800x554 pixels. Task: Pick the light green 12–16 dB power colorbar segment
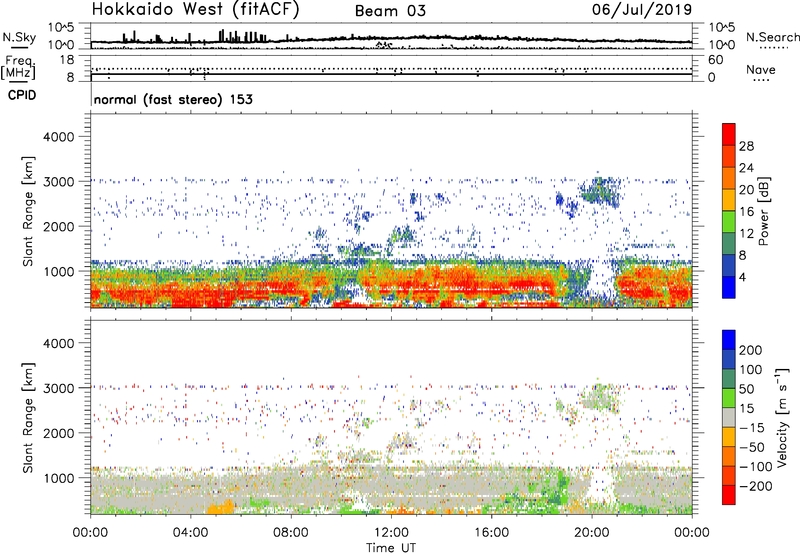pos(729,222)
